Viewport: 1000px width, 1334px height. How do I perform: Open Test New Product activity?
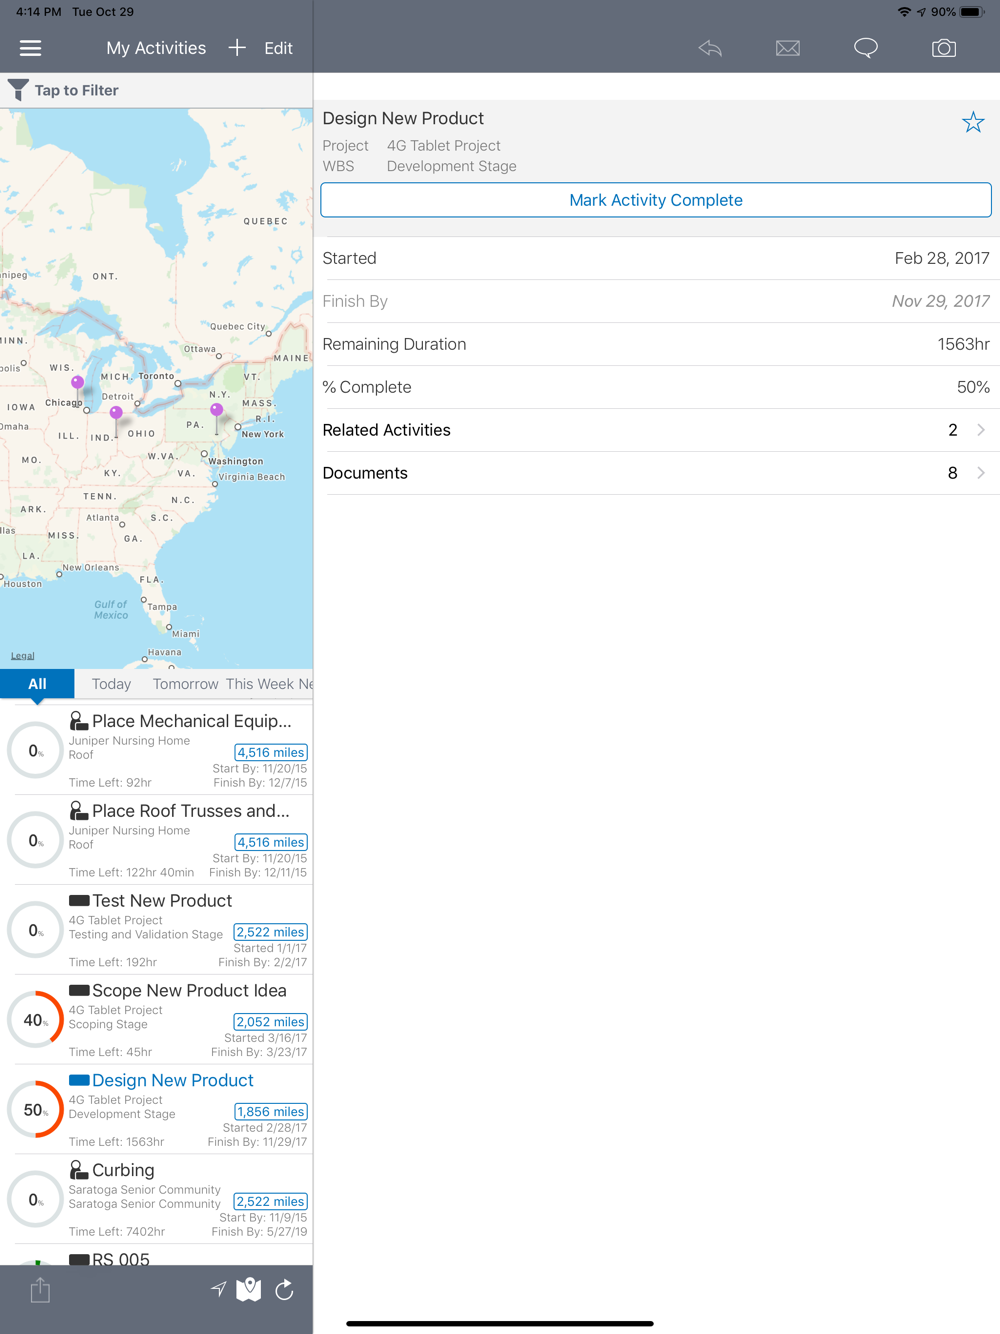156,929
